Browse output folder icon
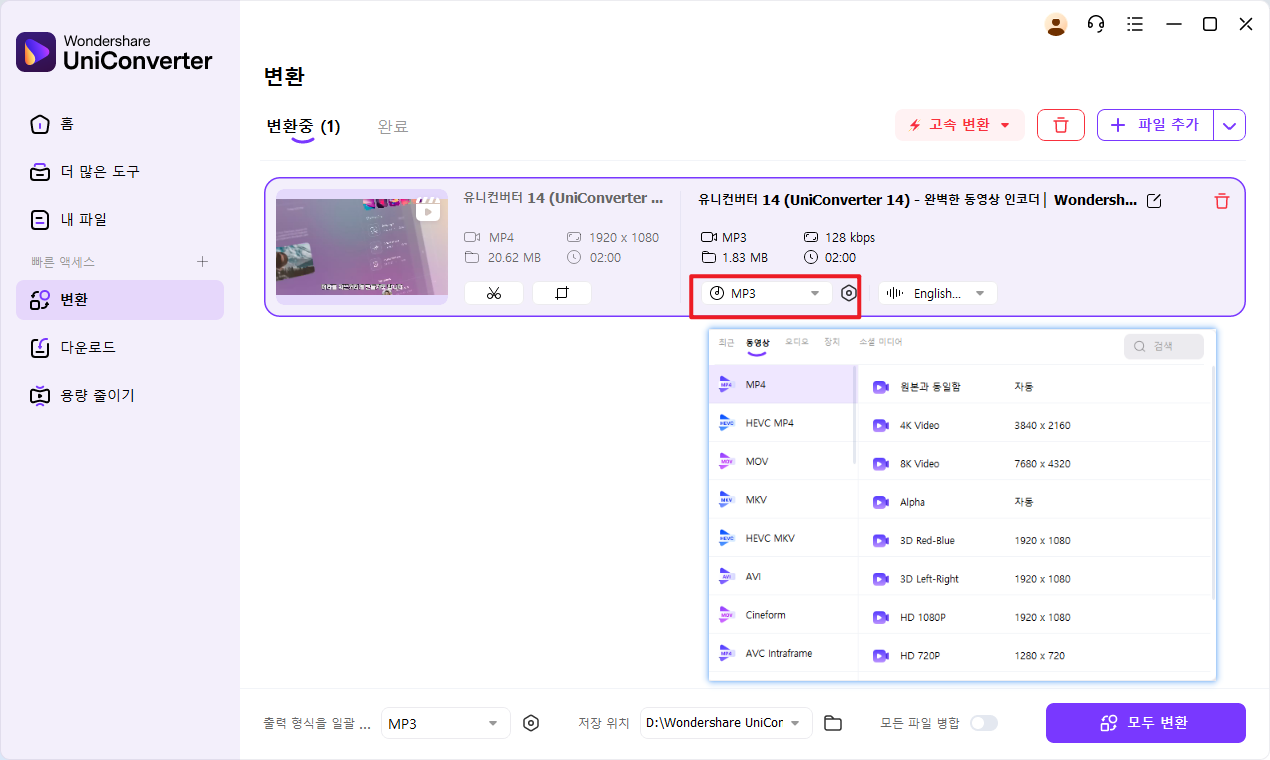This screenshot has height=760, width=1270. [833, 723]
